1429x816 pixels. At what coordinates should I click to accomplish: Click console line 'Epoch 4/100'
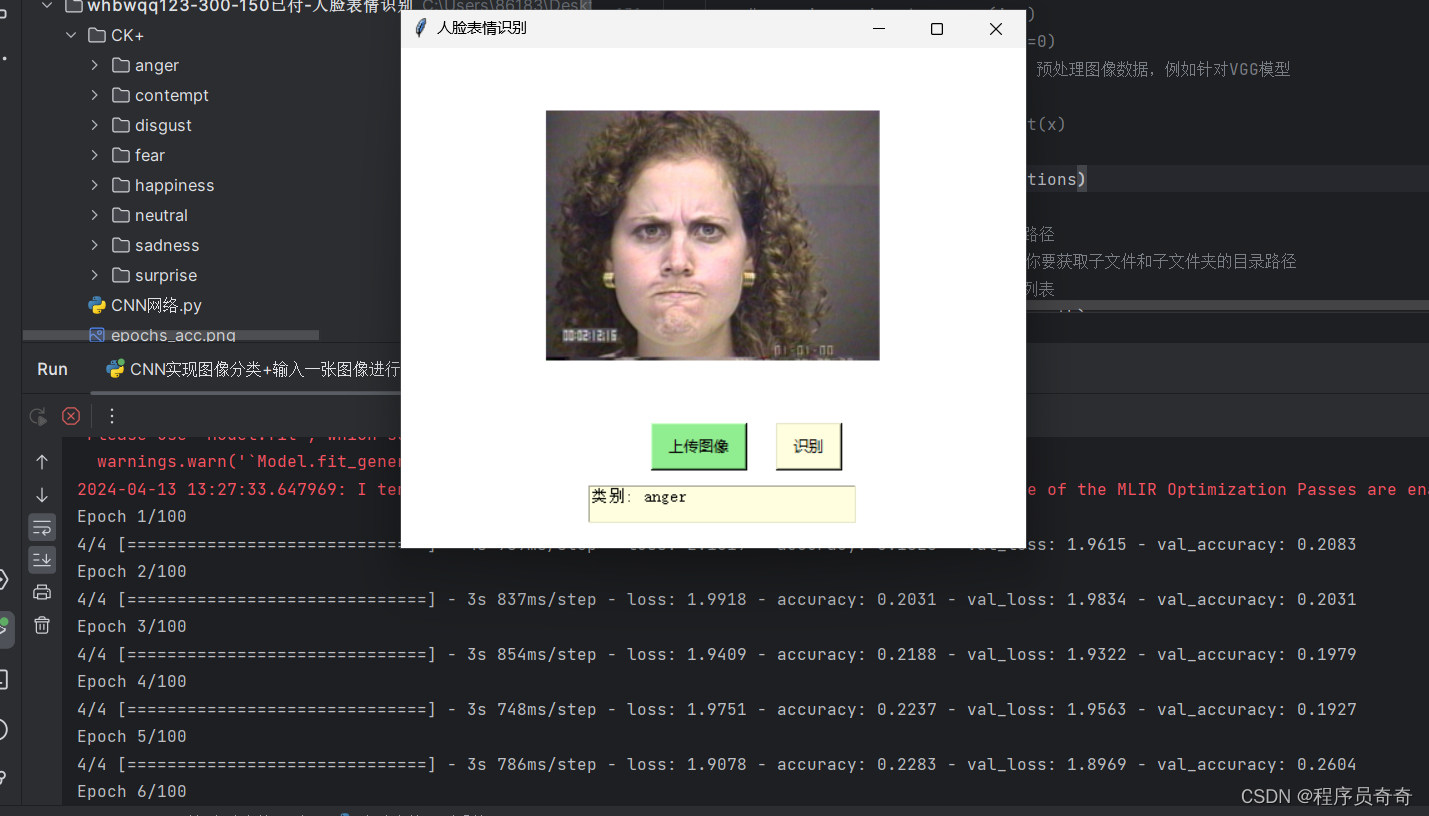pyautogui.click(x=132, y=682)
